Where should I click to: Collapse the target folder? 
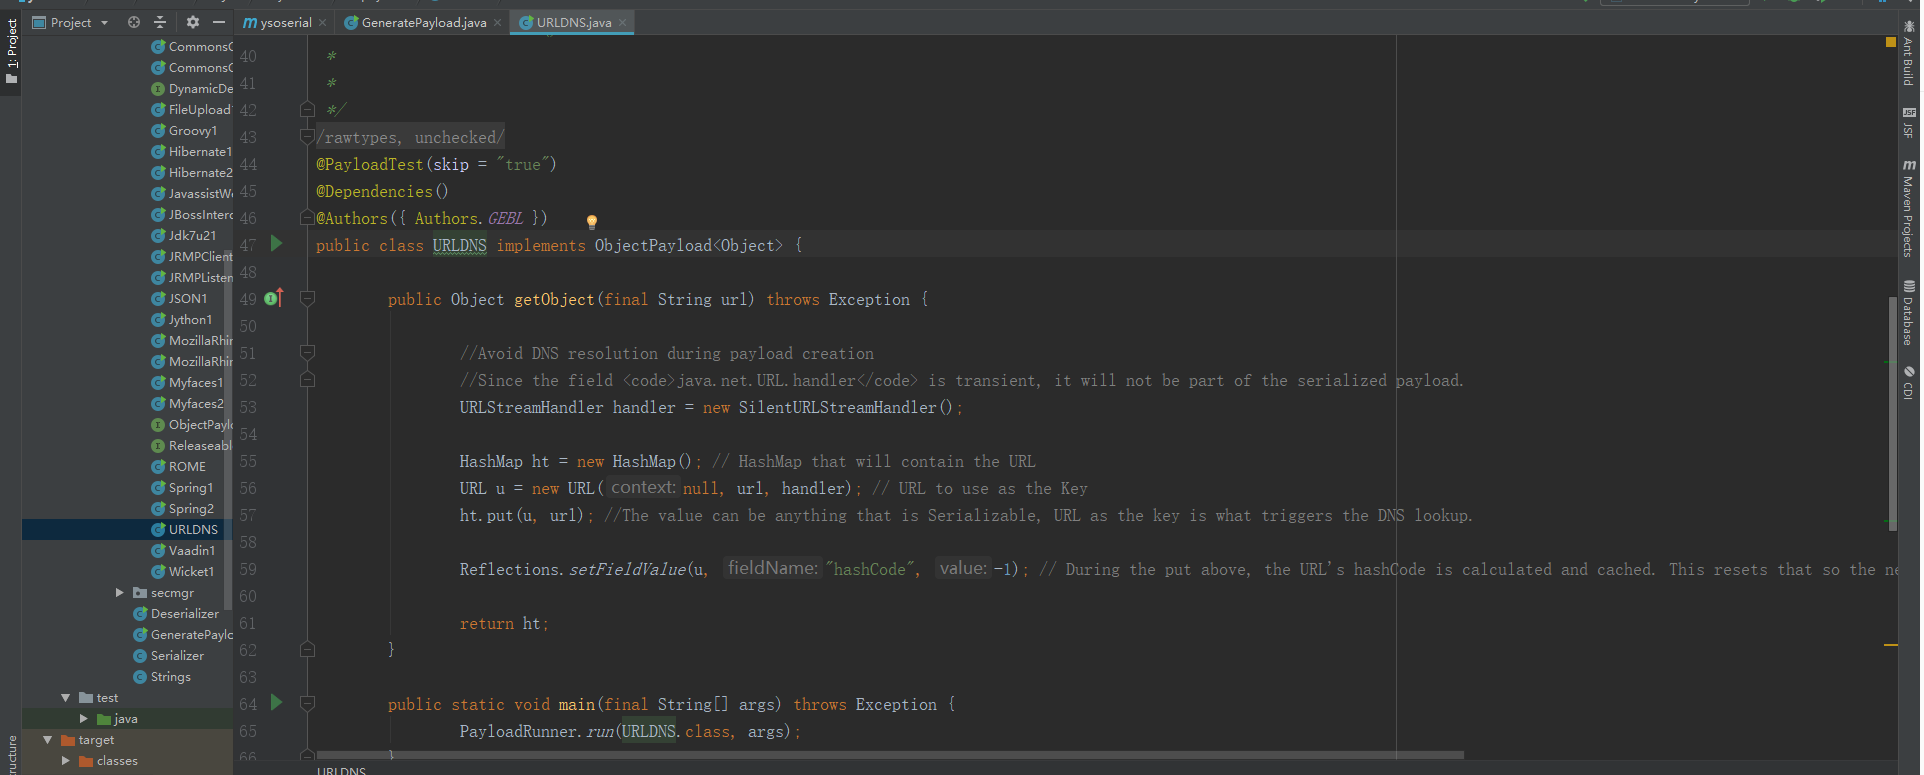[x=48, y=739]
